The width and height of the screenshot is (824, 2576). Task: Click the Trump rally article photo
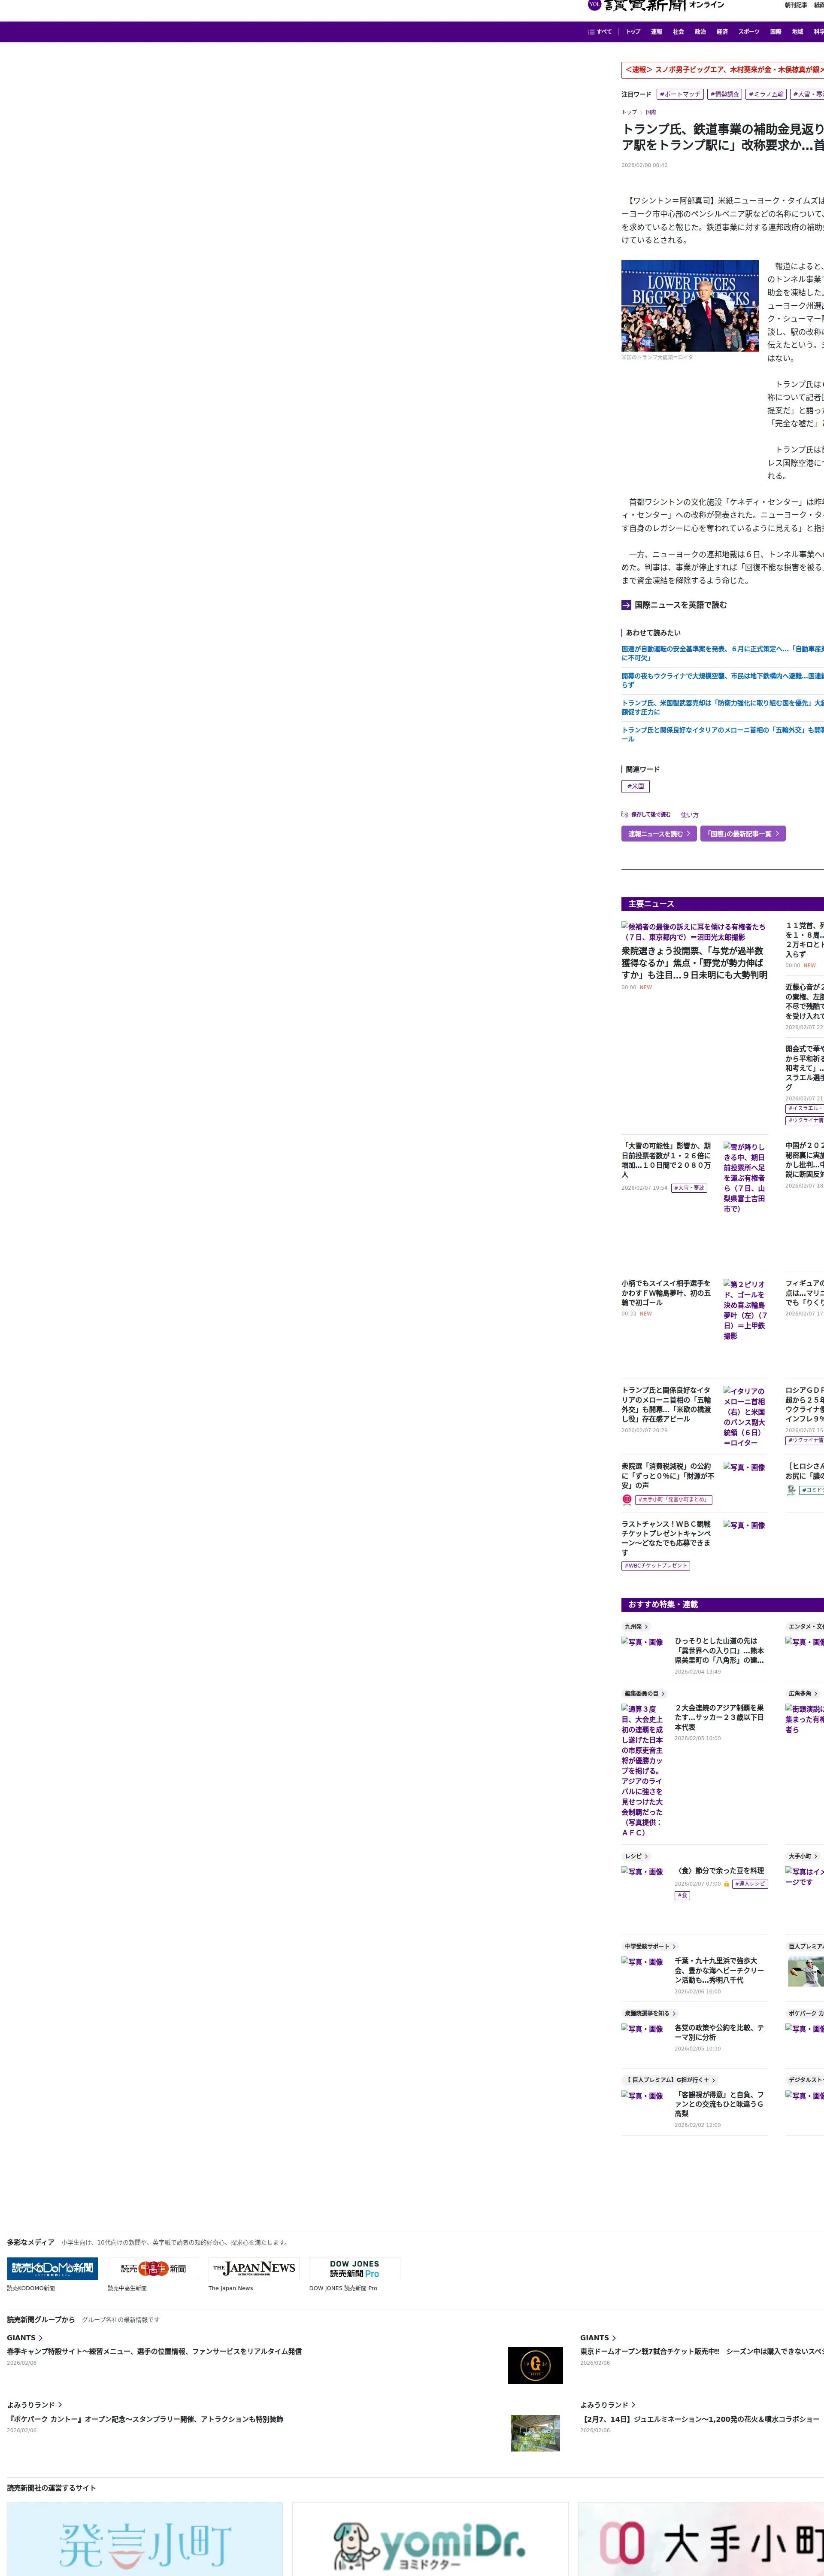pyautogui.click(x=690, y=306)
